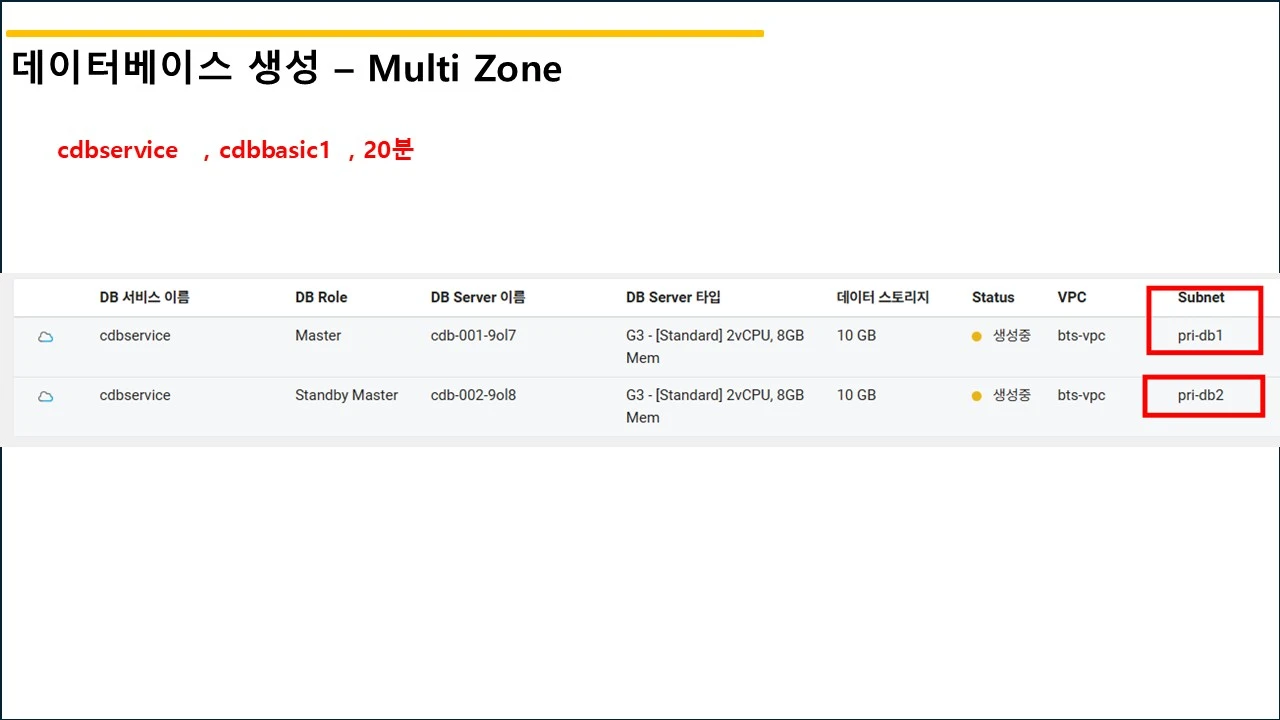Click the VPC column header
The height and width of the screenshot is (720, 1280).
(1072, 297)
